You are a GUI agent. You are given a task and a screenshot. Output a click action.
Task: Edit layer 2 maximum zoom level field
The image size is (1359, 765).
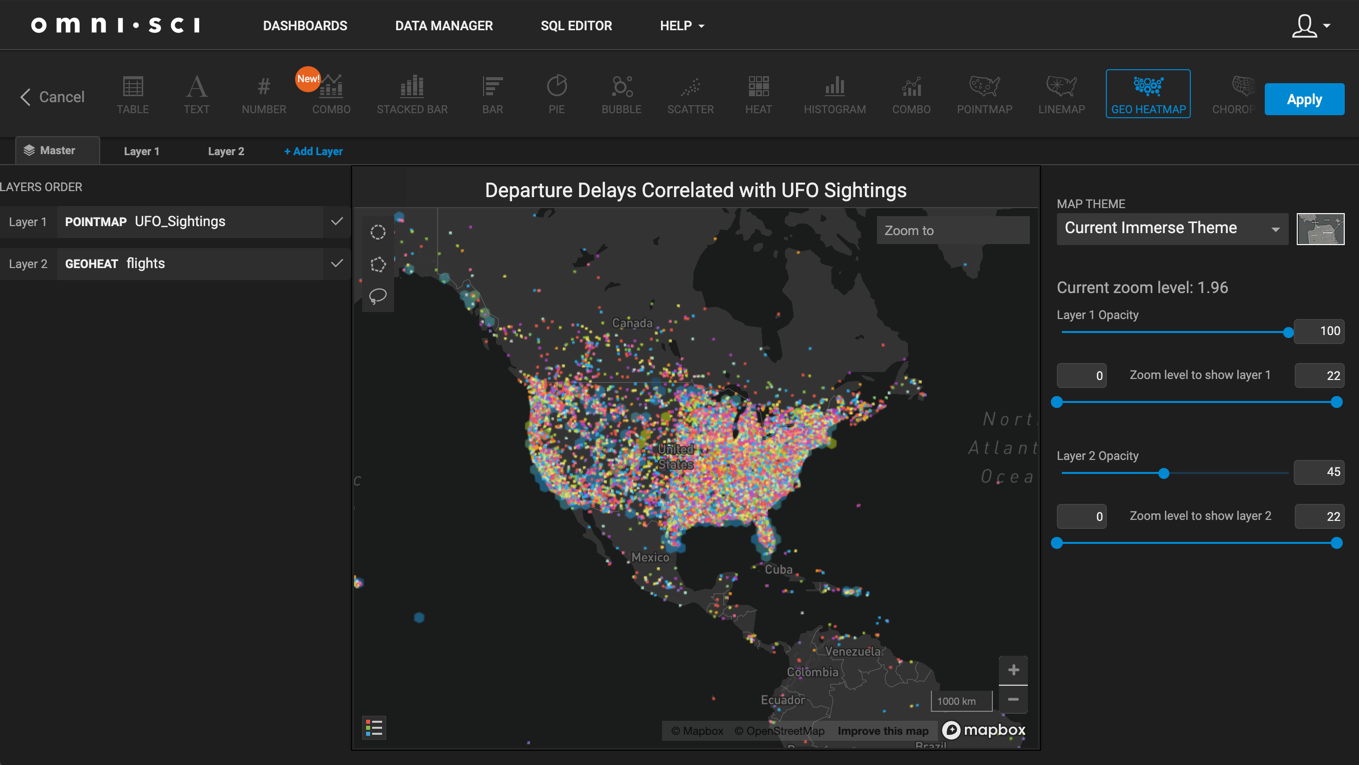(x=1319, y=517)
